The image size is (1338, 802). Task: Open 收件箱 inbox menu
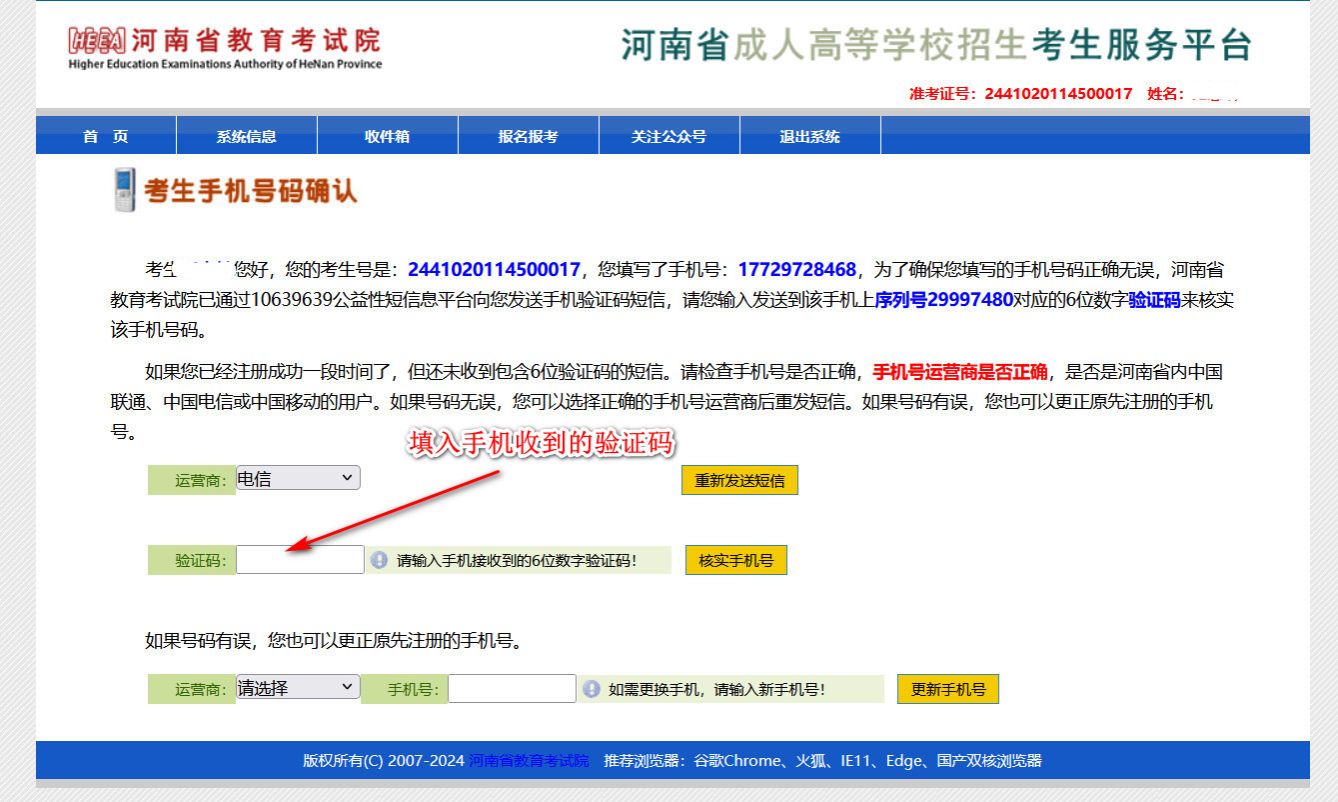point(387,137)
